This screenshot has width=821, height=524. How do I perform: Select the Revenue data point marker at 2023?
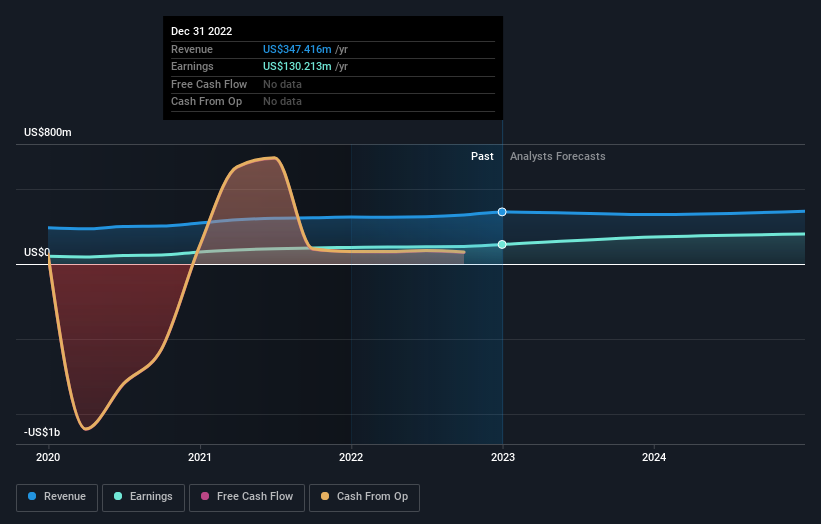tap(502, 212)
